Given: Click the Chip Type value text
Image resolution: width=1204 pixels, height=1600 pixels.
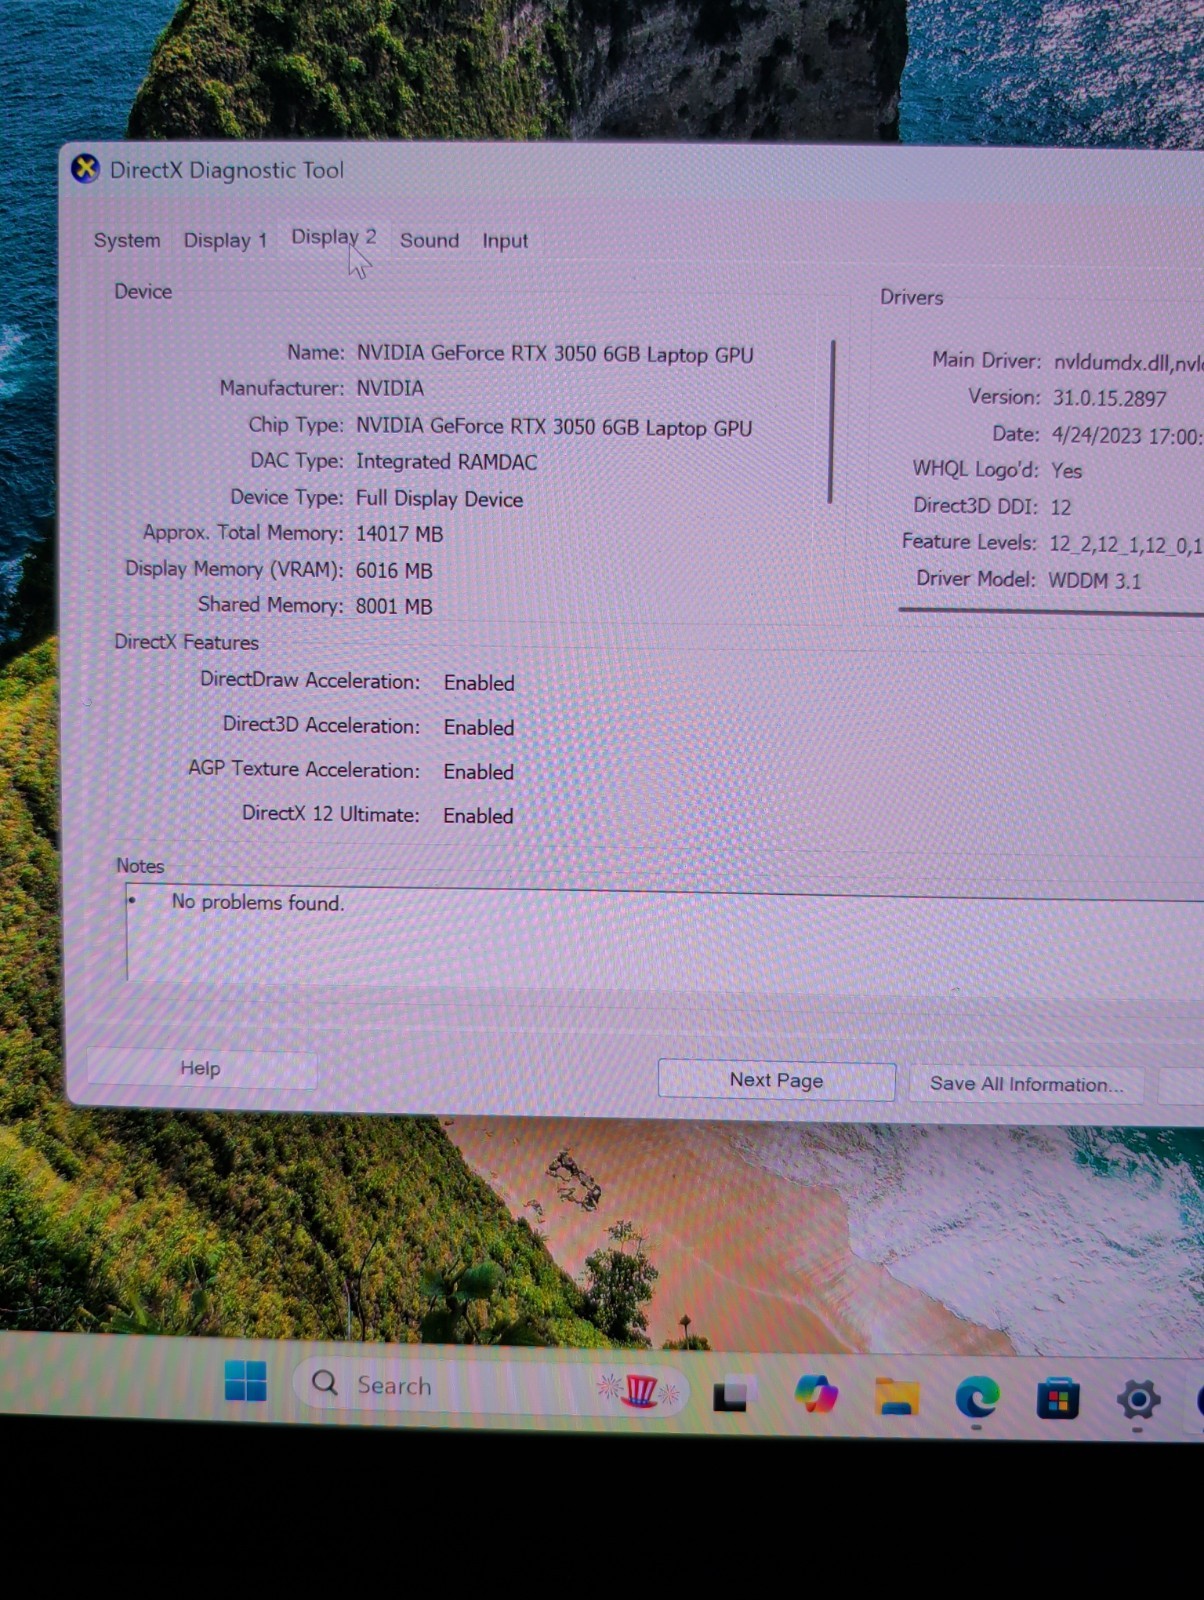Looking at the screenshot, I should [x=554, y=427].
